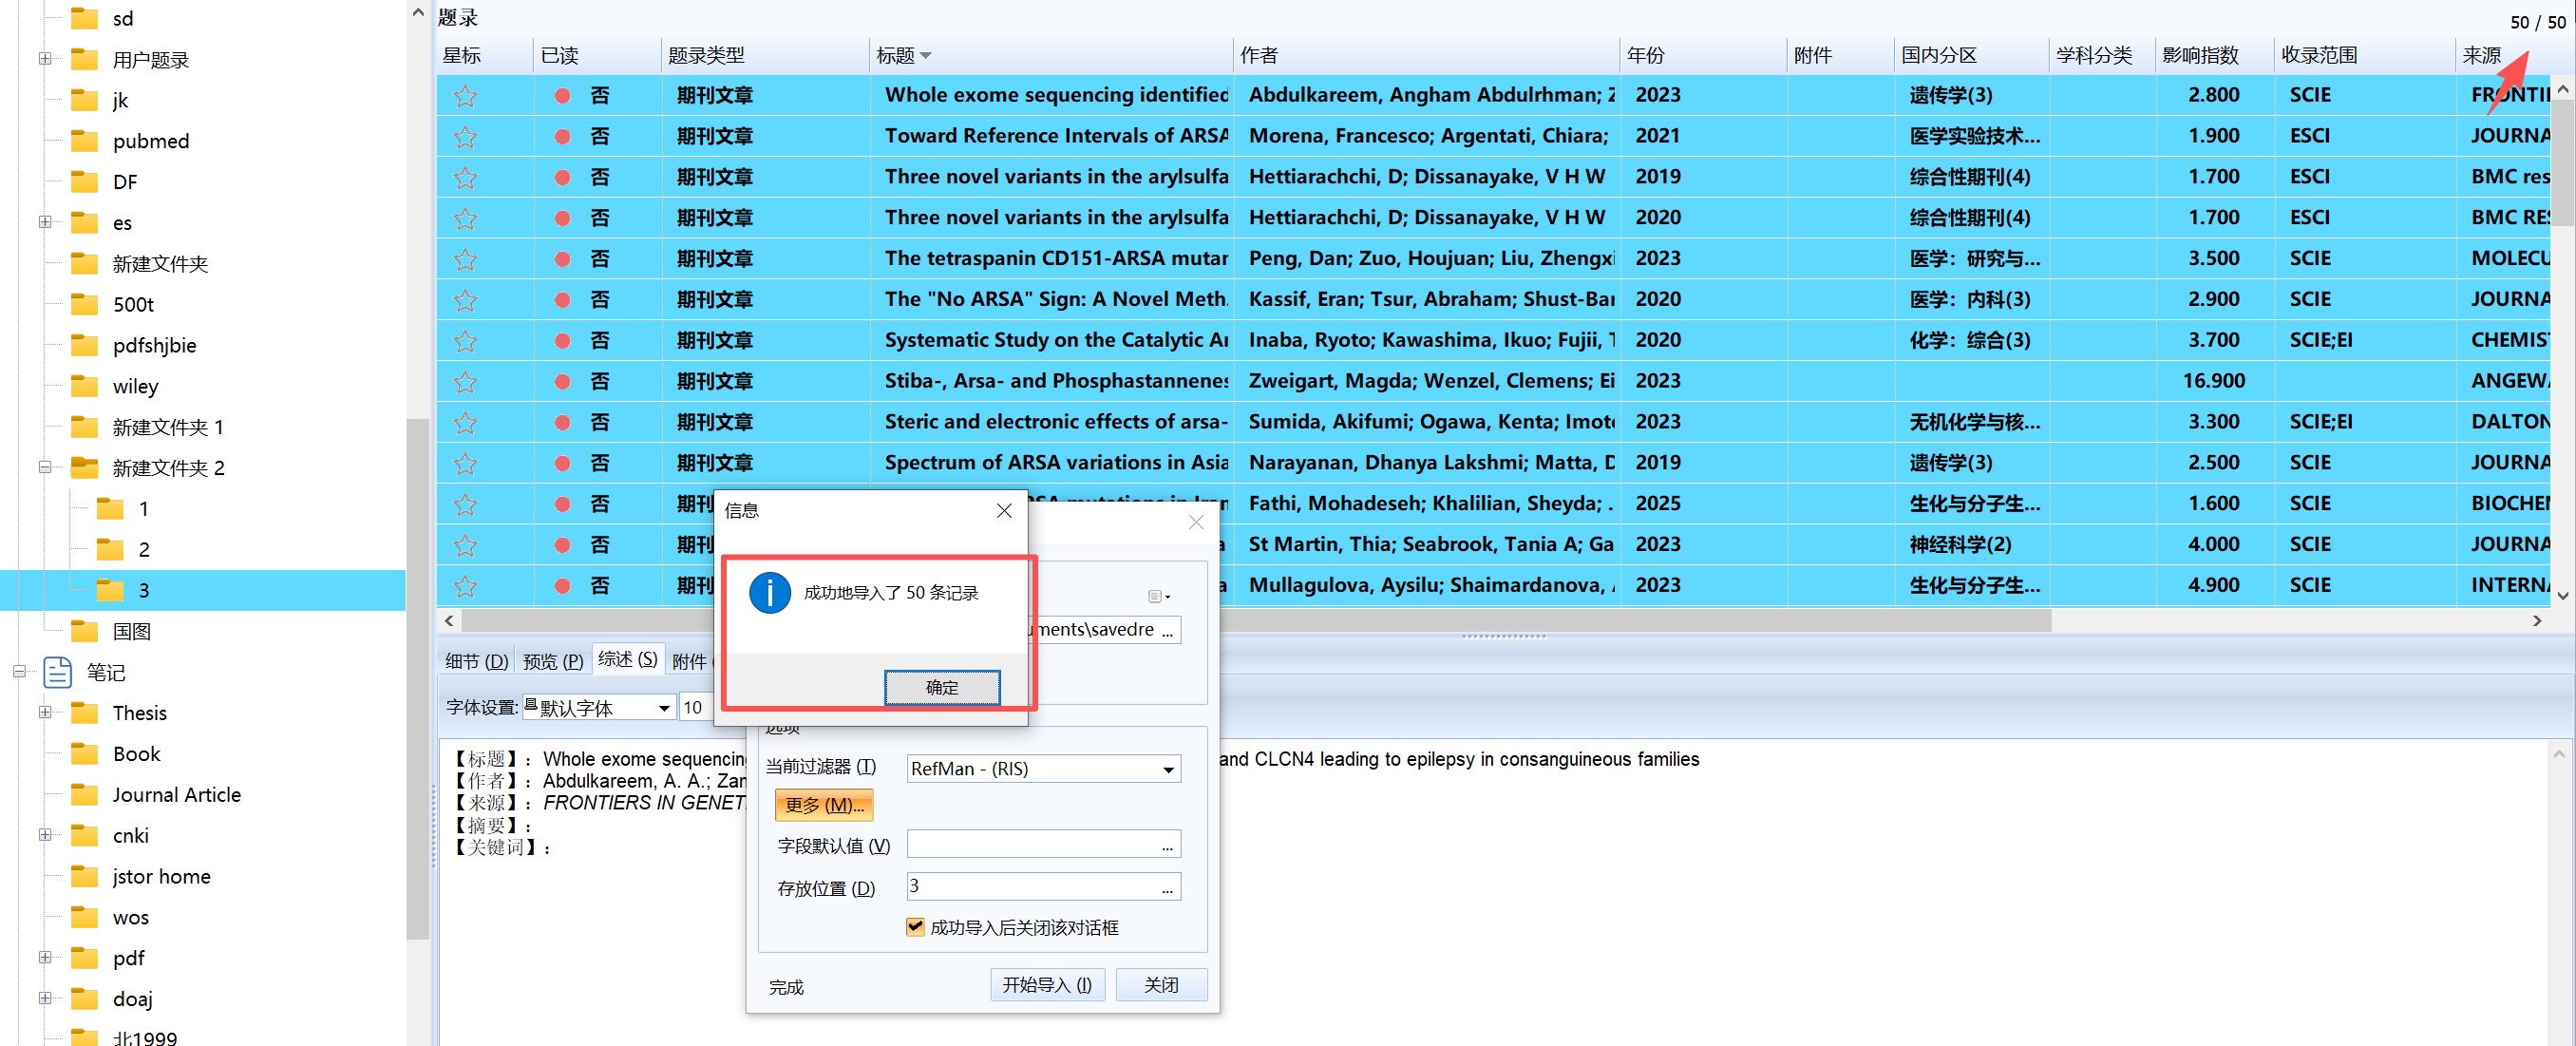Image resolution: width=2576 pixels, height=1046 pixels.
Task: Star the Fathi, Mohadeseh record
Action: click(465, 505)
